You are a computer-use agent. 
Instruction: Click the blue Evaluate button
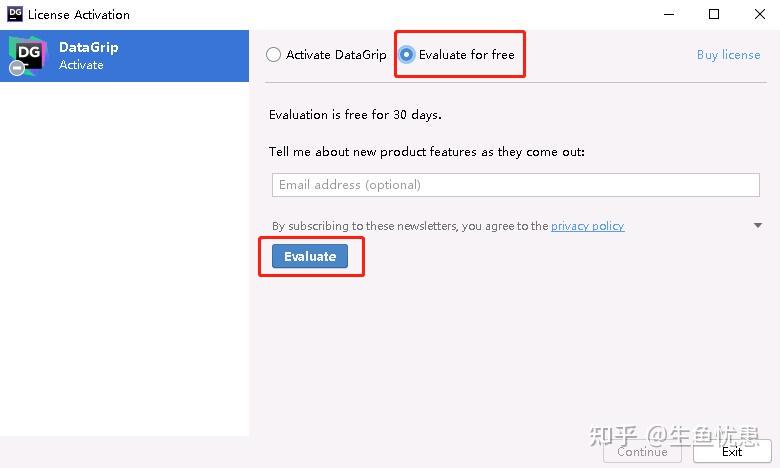(310, 256)
